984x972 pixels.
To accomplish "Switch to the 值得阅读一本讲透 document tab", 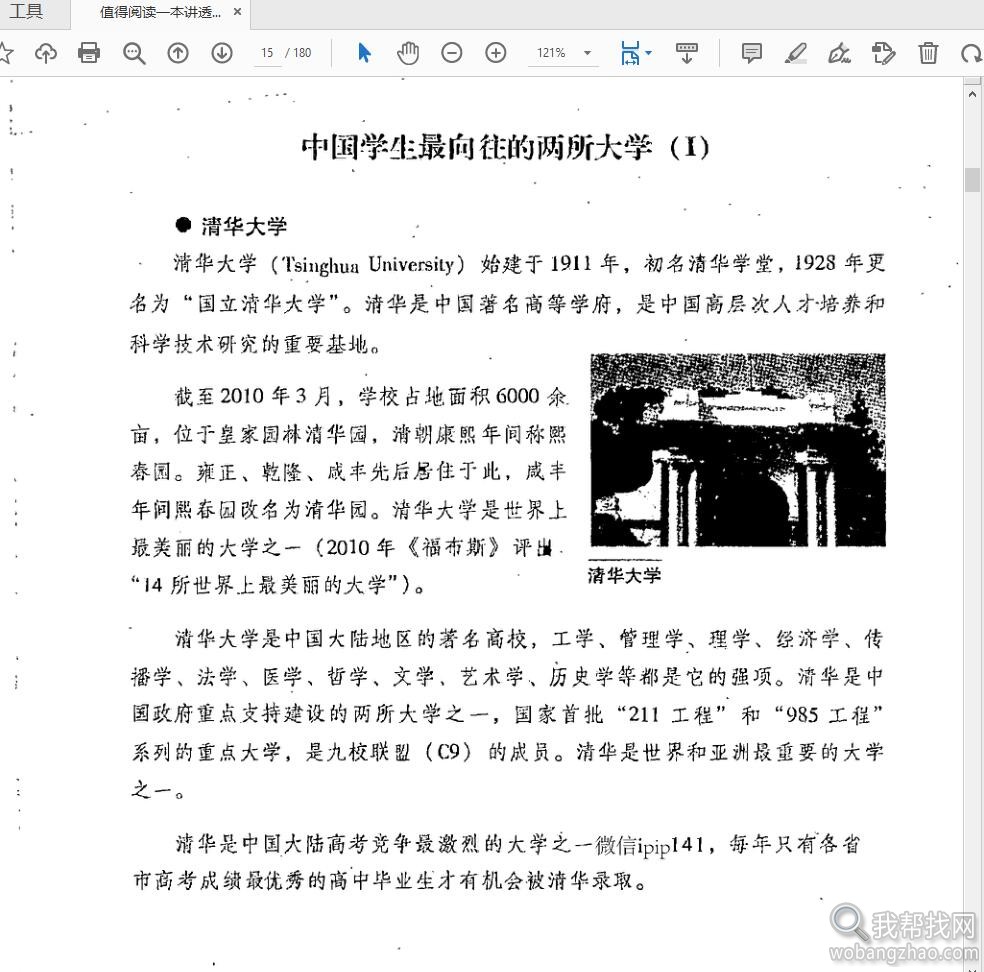I will tap(160, 13).
